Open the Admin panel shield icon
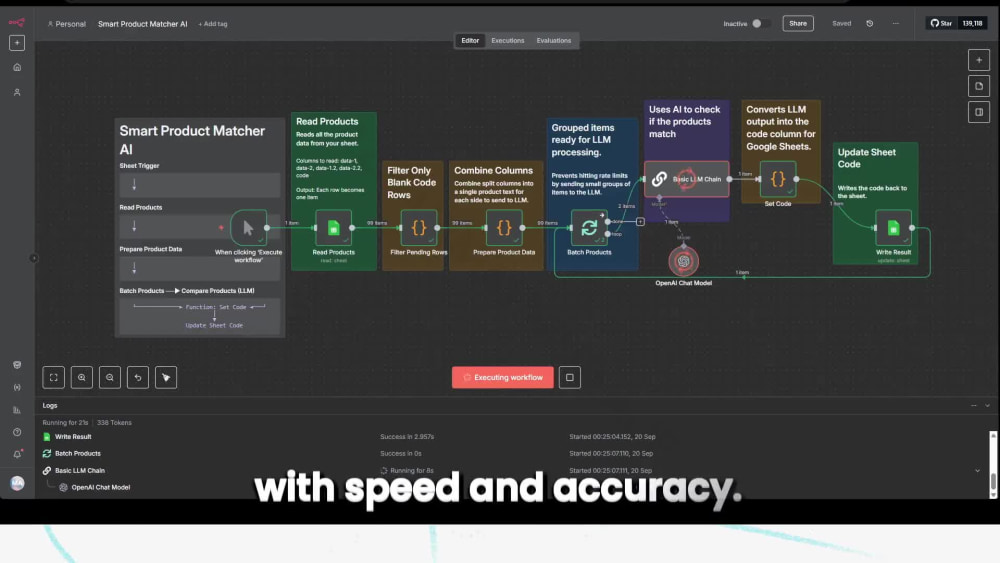 click(17, 365)
